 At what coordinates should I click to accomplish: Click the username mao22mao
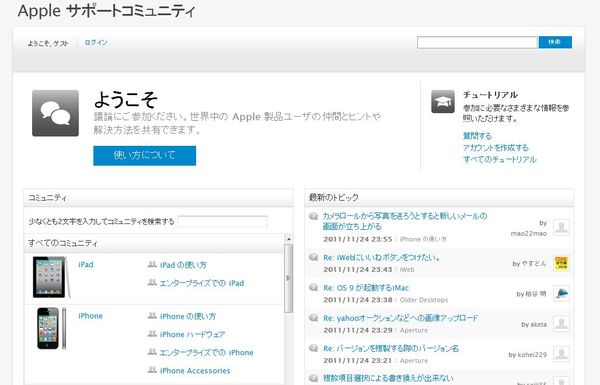[x=529, y=233]
